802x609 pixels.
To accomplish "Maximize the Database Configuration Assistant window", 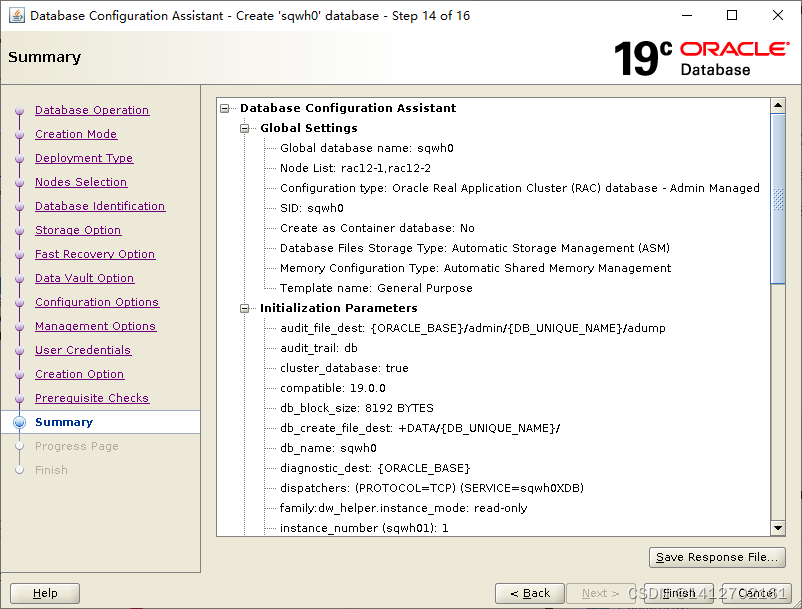I will tap(732, 15).
